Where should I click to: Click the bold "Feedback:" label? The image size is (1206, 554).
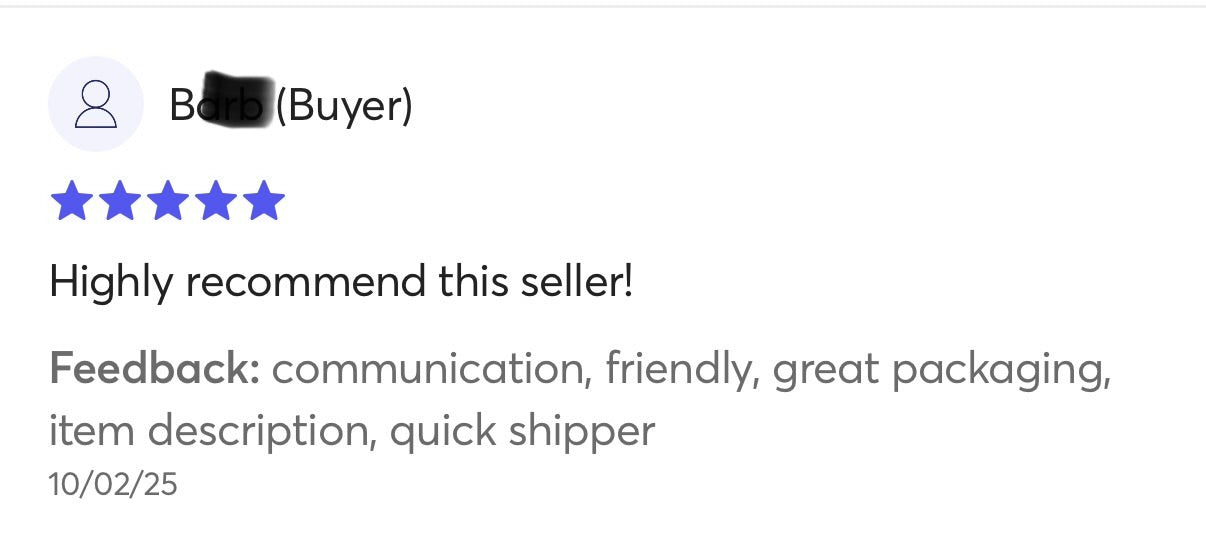155,369
